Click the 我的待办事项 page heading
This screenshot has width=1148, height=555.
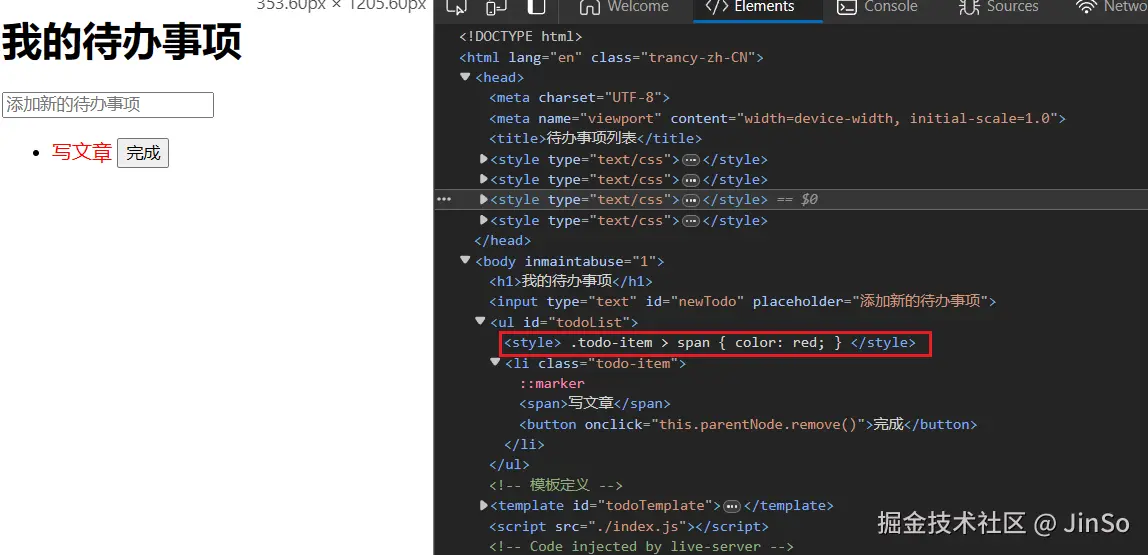[122, 42]
